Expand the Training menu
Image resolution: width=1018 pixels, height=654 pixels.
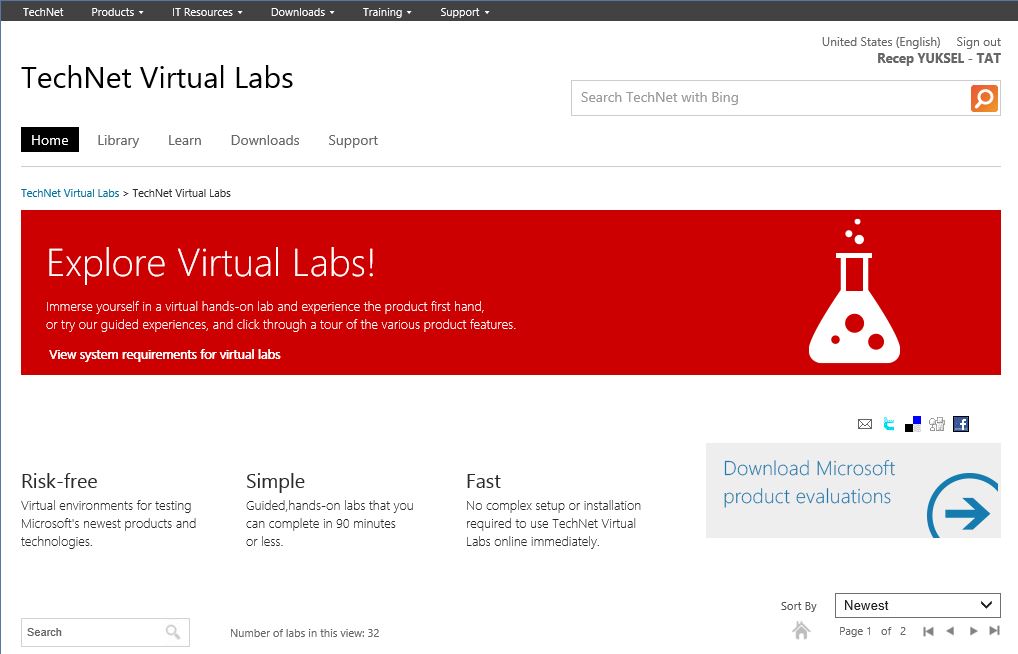[387, 12]
